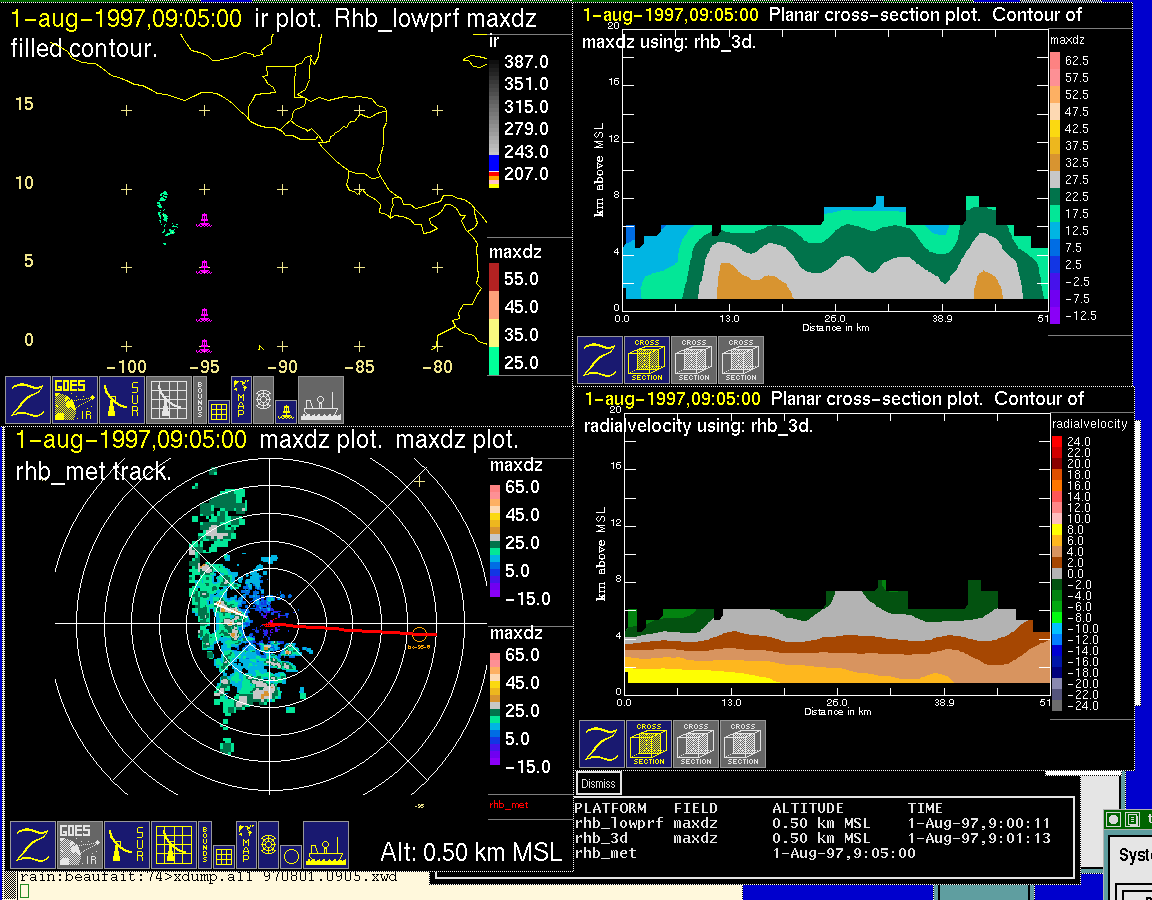
Task: Click the small grid icon in IR plot toolbar
Action: (x=220, y=409)
